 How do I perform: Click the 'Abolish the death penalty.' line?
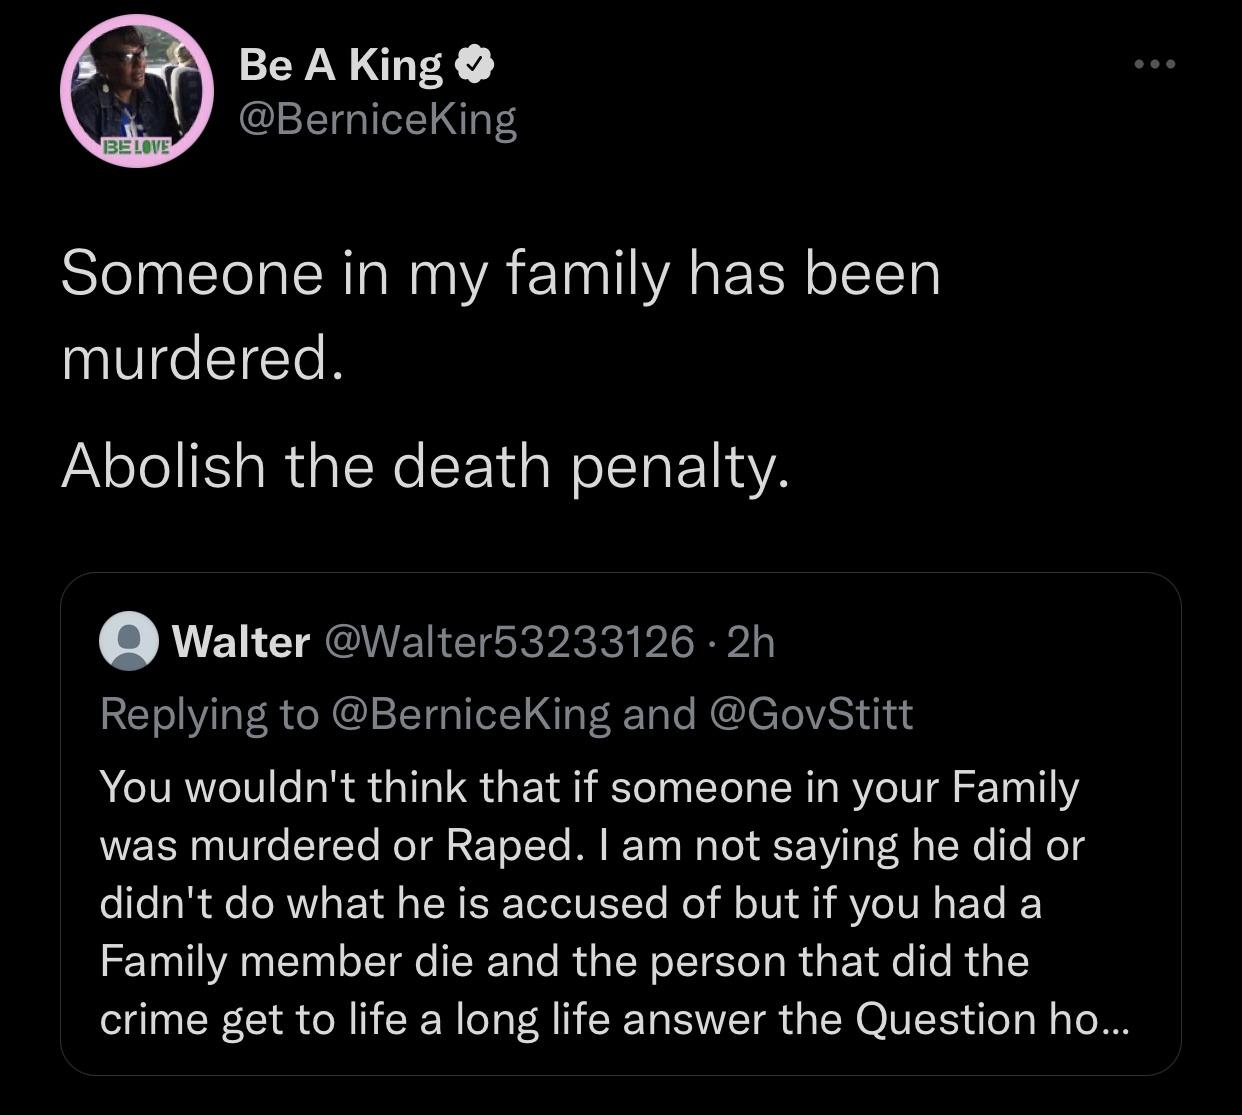pyautogui.click(x=425, y=466)
